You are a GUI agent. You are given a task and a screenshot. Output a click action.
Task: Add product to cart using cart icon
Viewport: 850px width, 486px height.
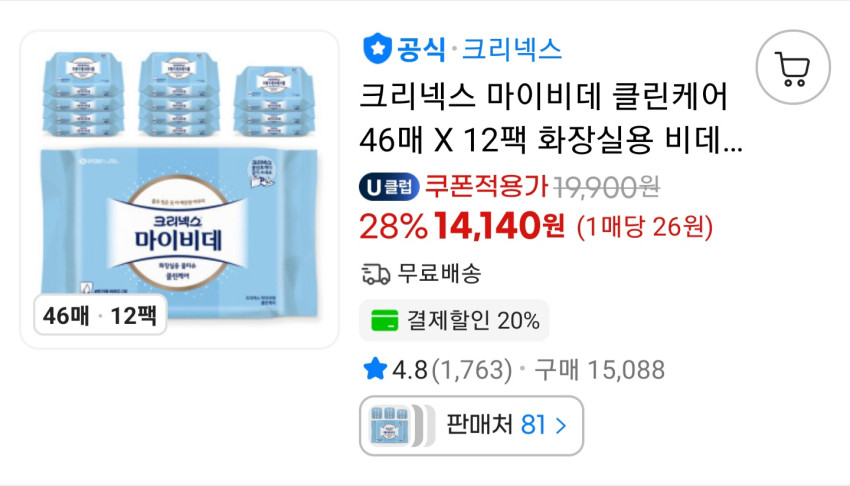[x=793, y=67]
